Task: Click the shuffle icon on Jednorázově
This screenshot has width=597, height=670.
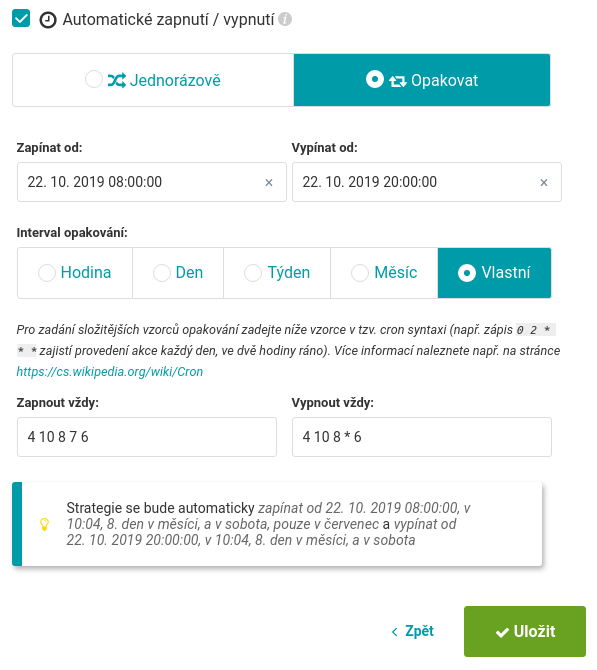Action: 116,80
